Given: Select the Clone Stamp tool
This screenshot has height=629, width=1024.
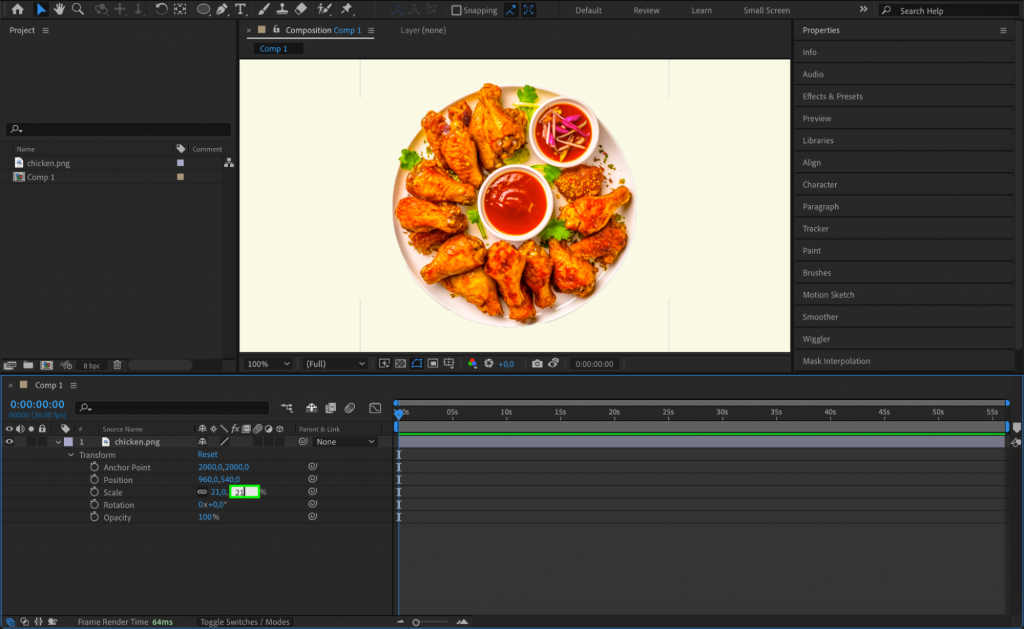Looking at the screenshot, I should pyautogui.click(x=282, y=10).
